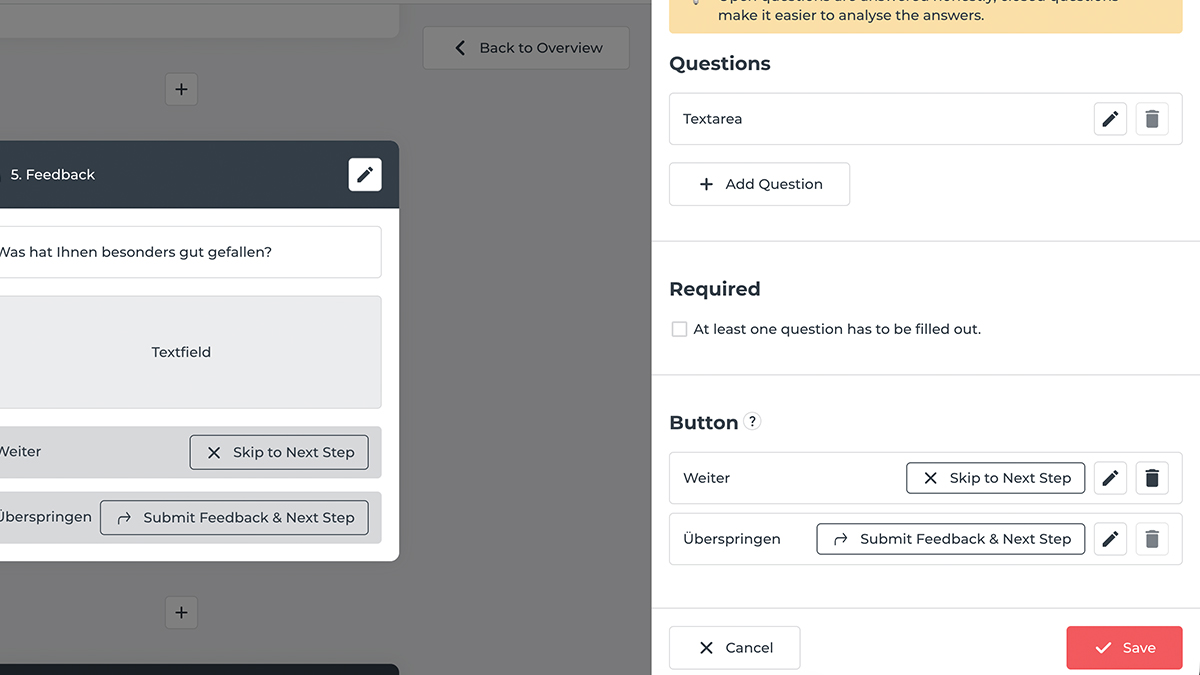1200x675 pixels.
Task: Select Skip to Next Step action for Weiter
Action: pyautogui.click(x=995, y=478)
